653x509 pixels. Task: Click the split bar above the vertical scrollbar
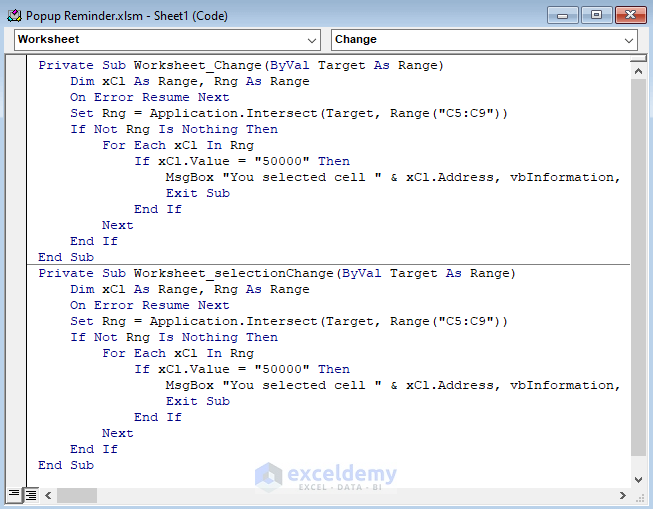click(x=638, y=58)
